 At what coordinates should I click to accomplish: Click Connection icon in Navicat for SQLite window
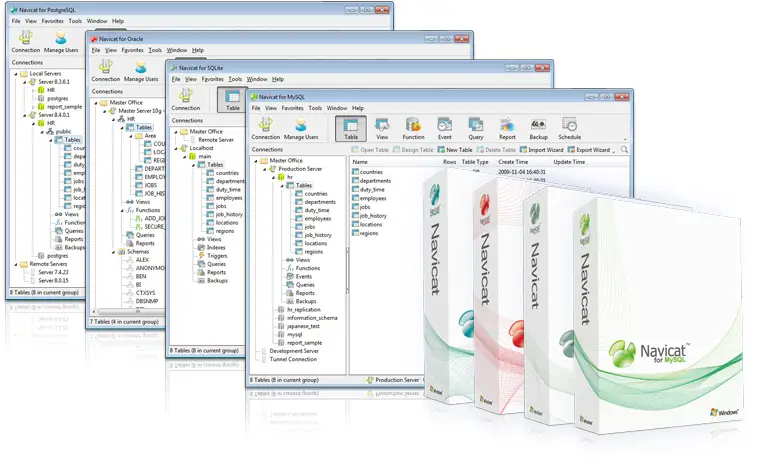(185, 100)
